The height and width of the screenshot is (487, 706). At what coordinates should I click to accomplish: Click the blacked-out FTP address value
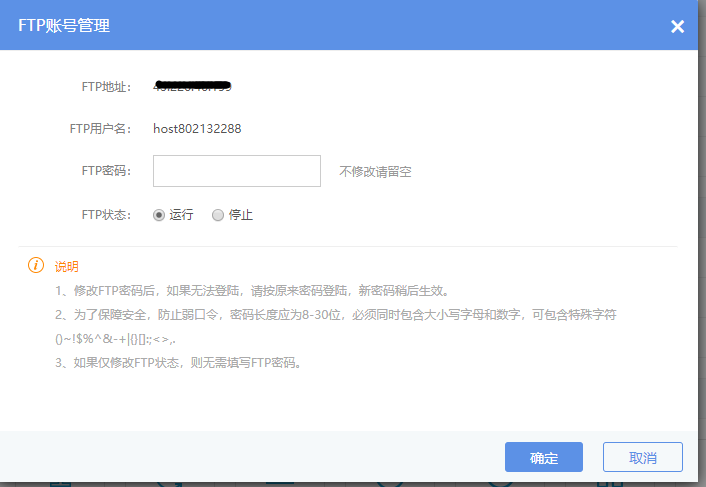[x=193, y=87]
